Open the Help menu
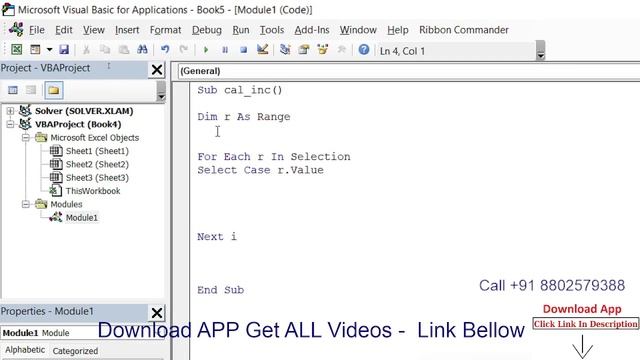Image resolution: width=640 pixels, height=360 pixels. coord(398,30)
